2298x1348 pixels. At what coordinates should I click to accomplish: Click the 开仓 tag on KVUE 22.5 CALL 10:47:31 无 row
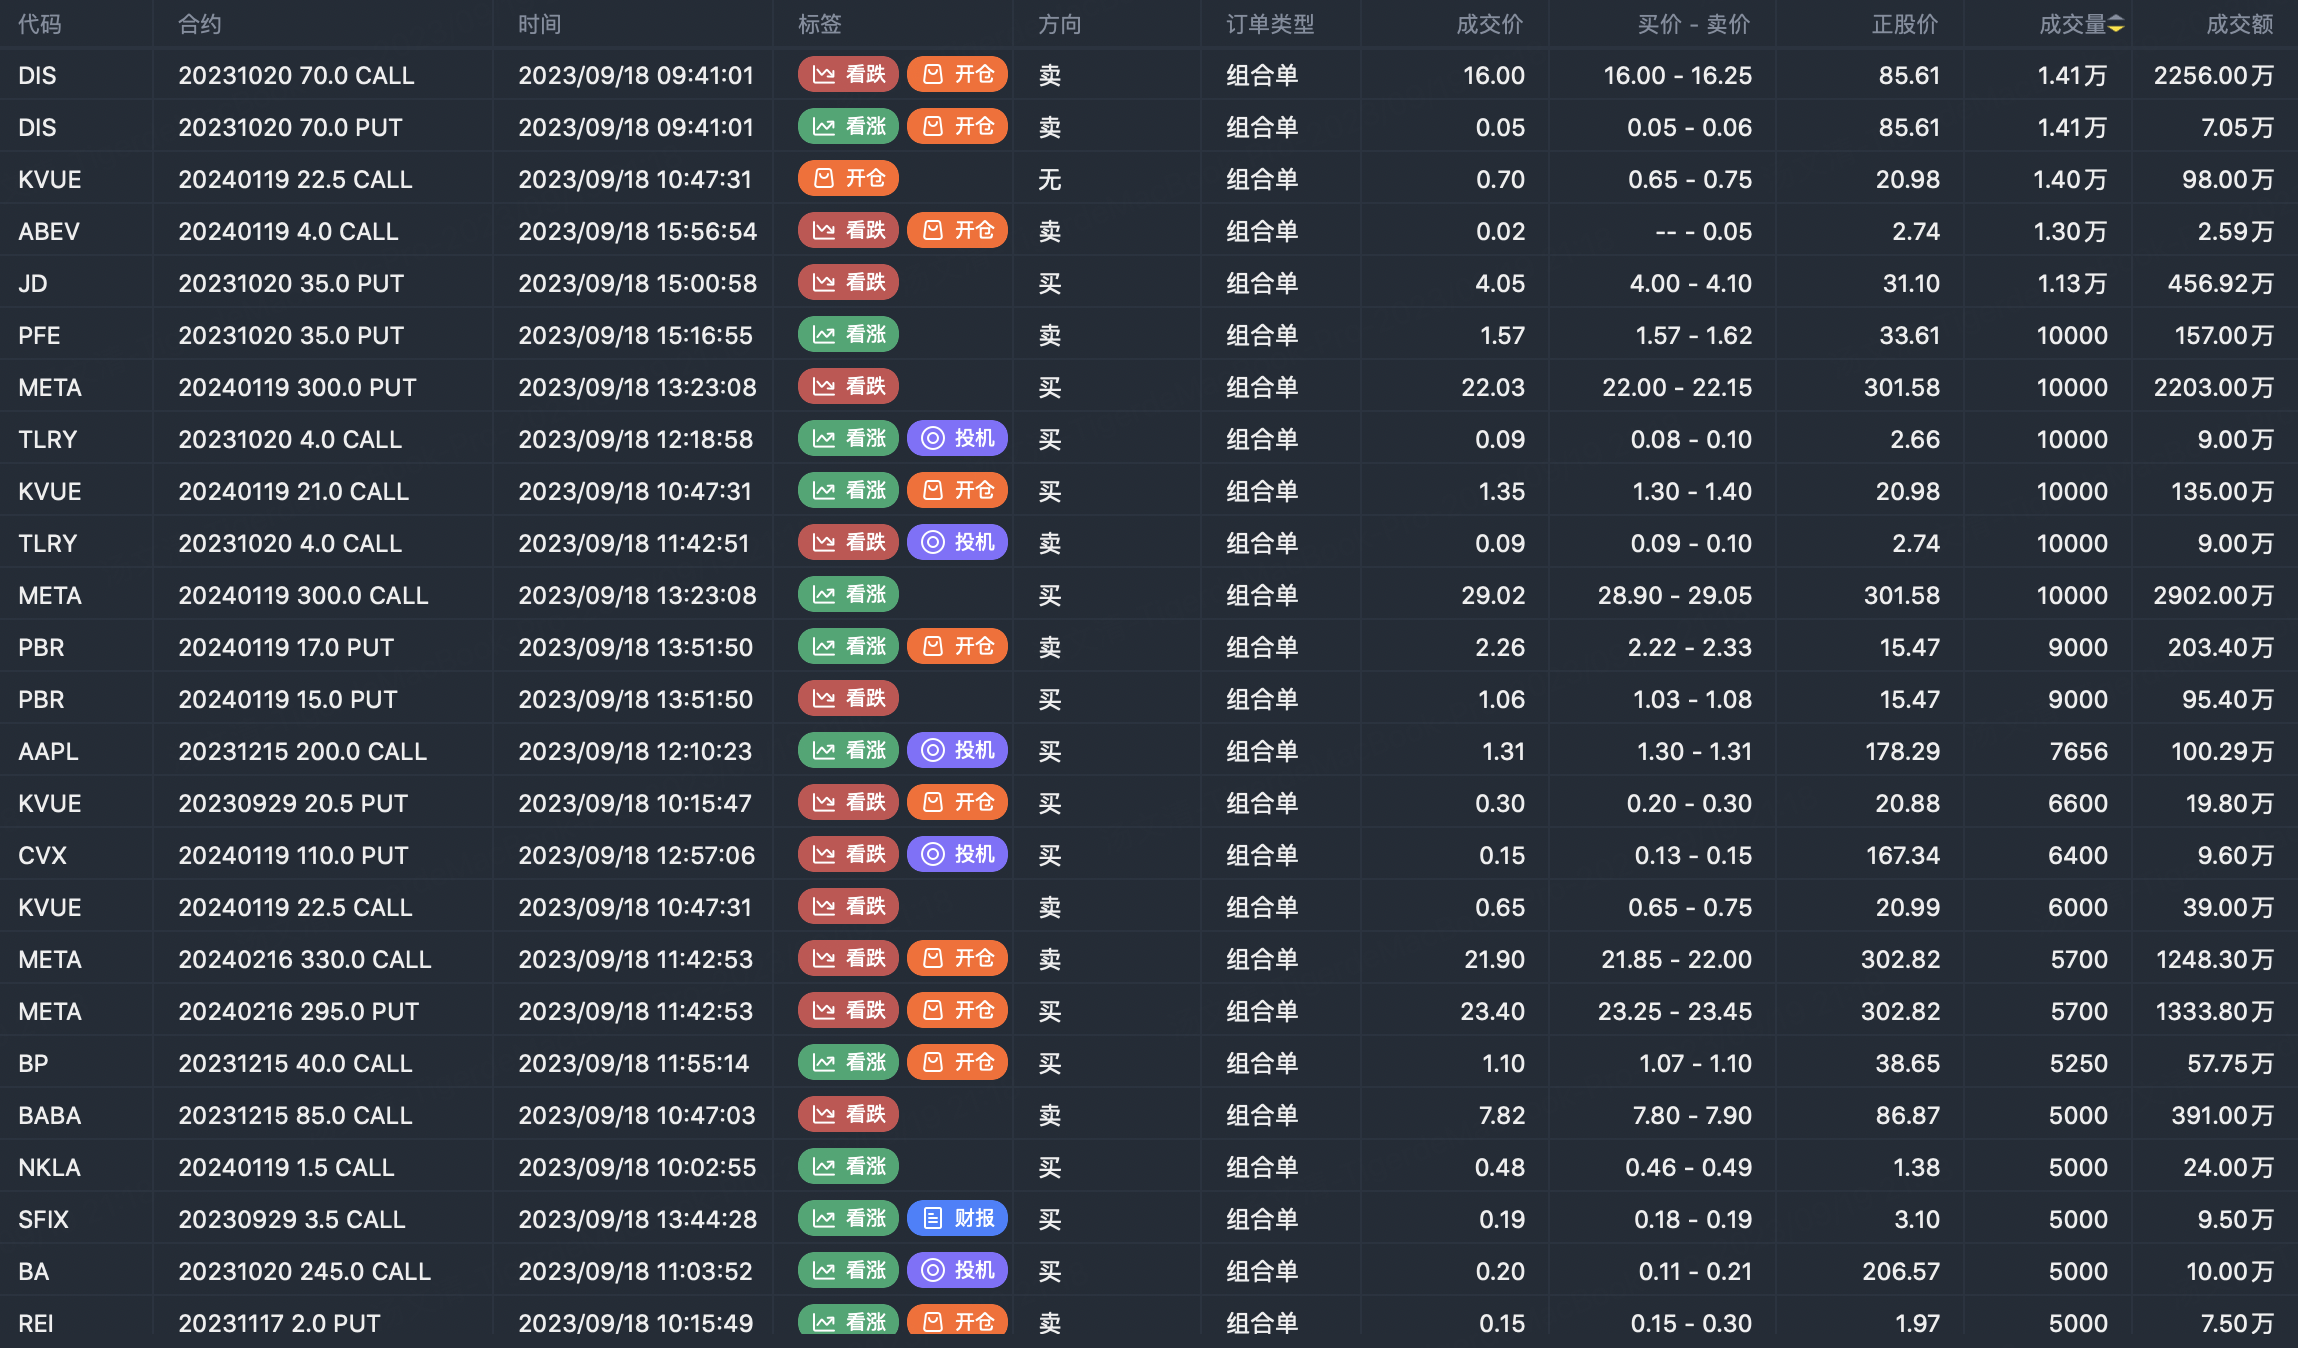(848, 179)
